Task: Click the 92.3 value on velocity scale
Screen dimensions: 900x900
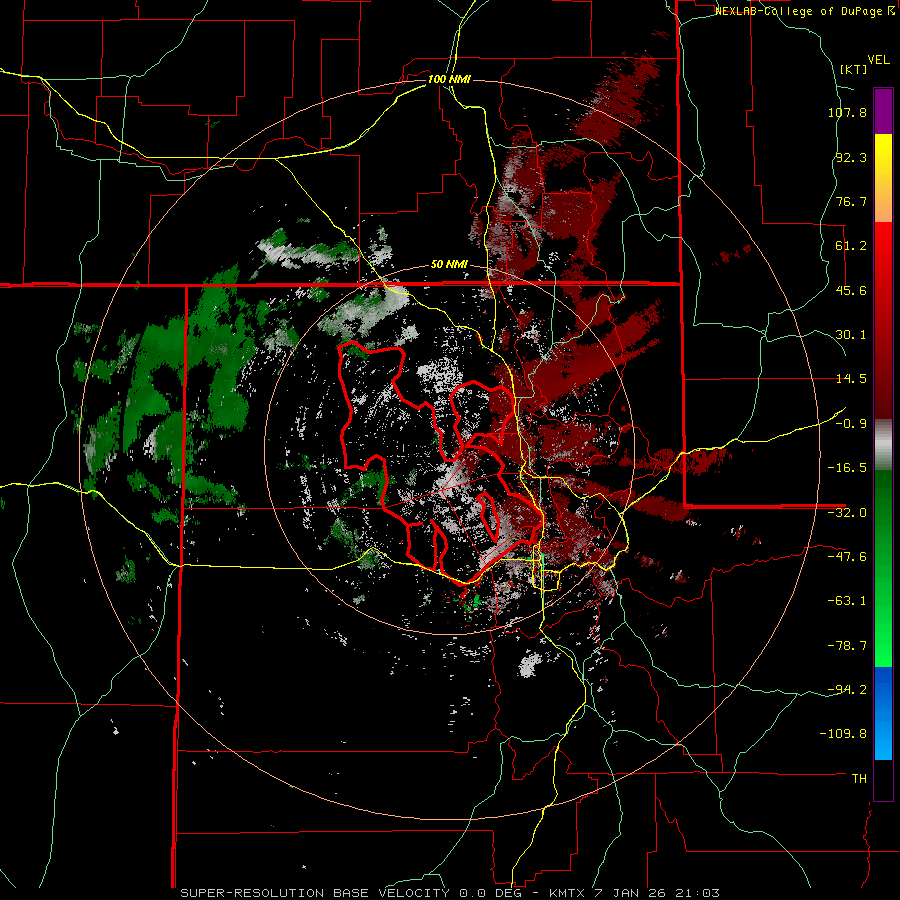Action: 851,157
